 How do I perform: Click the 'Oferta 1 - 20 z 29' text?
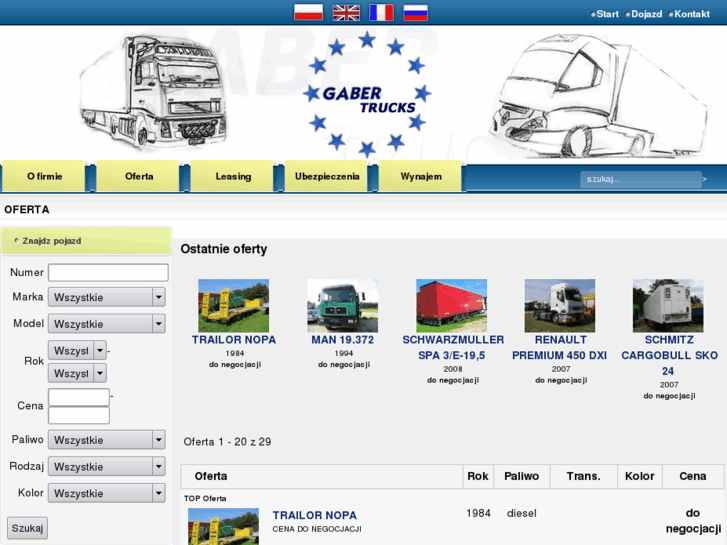click(x=227, y=442)
